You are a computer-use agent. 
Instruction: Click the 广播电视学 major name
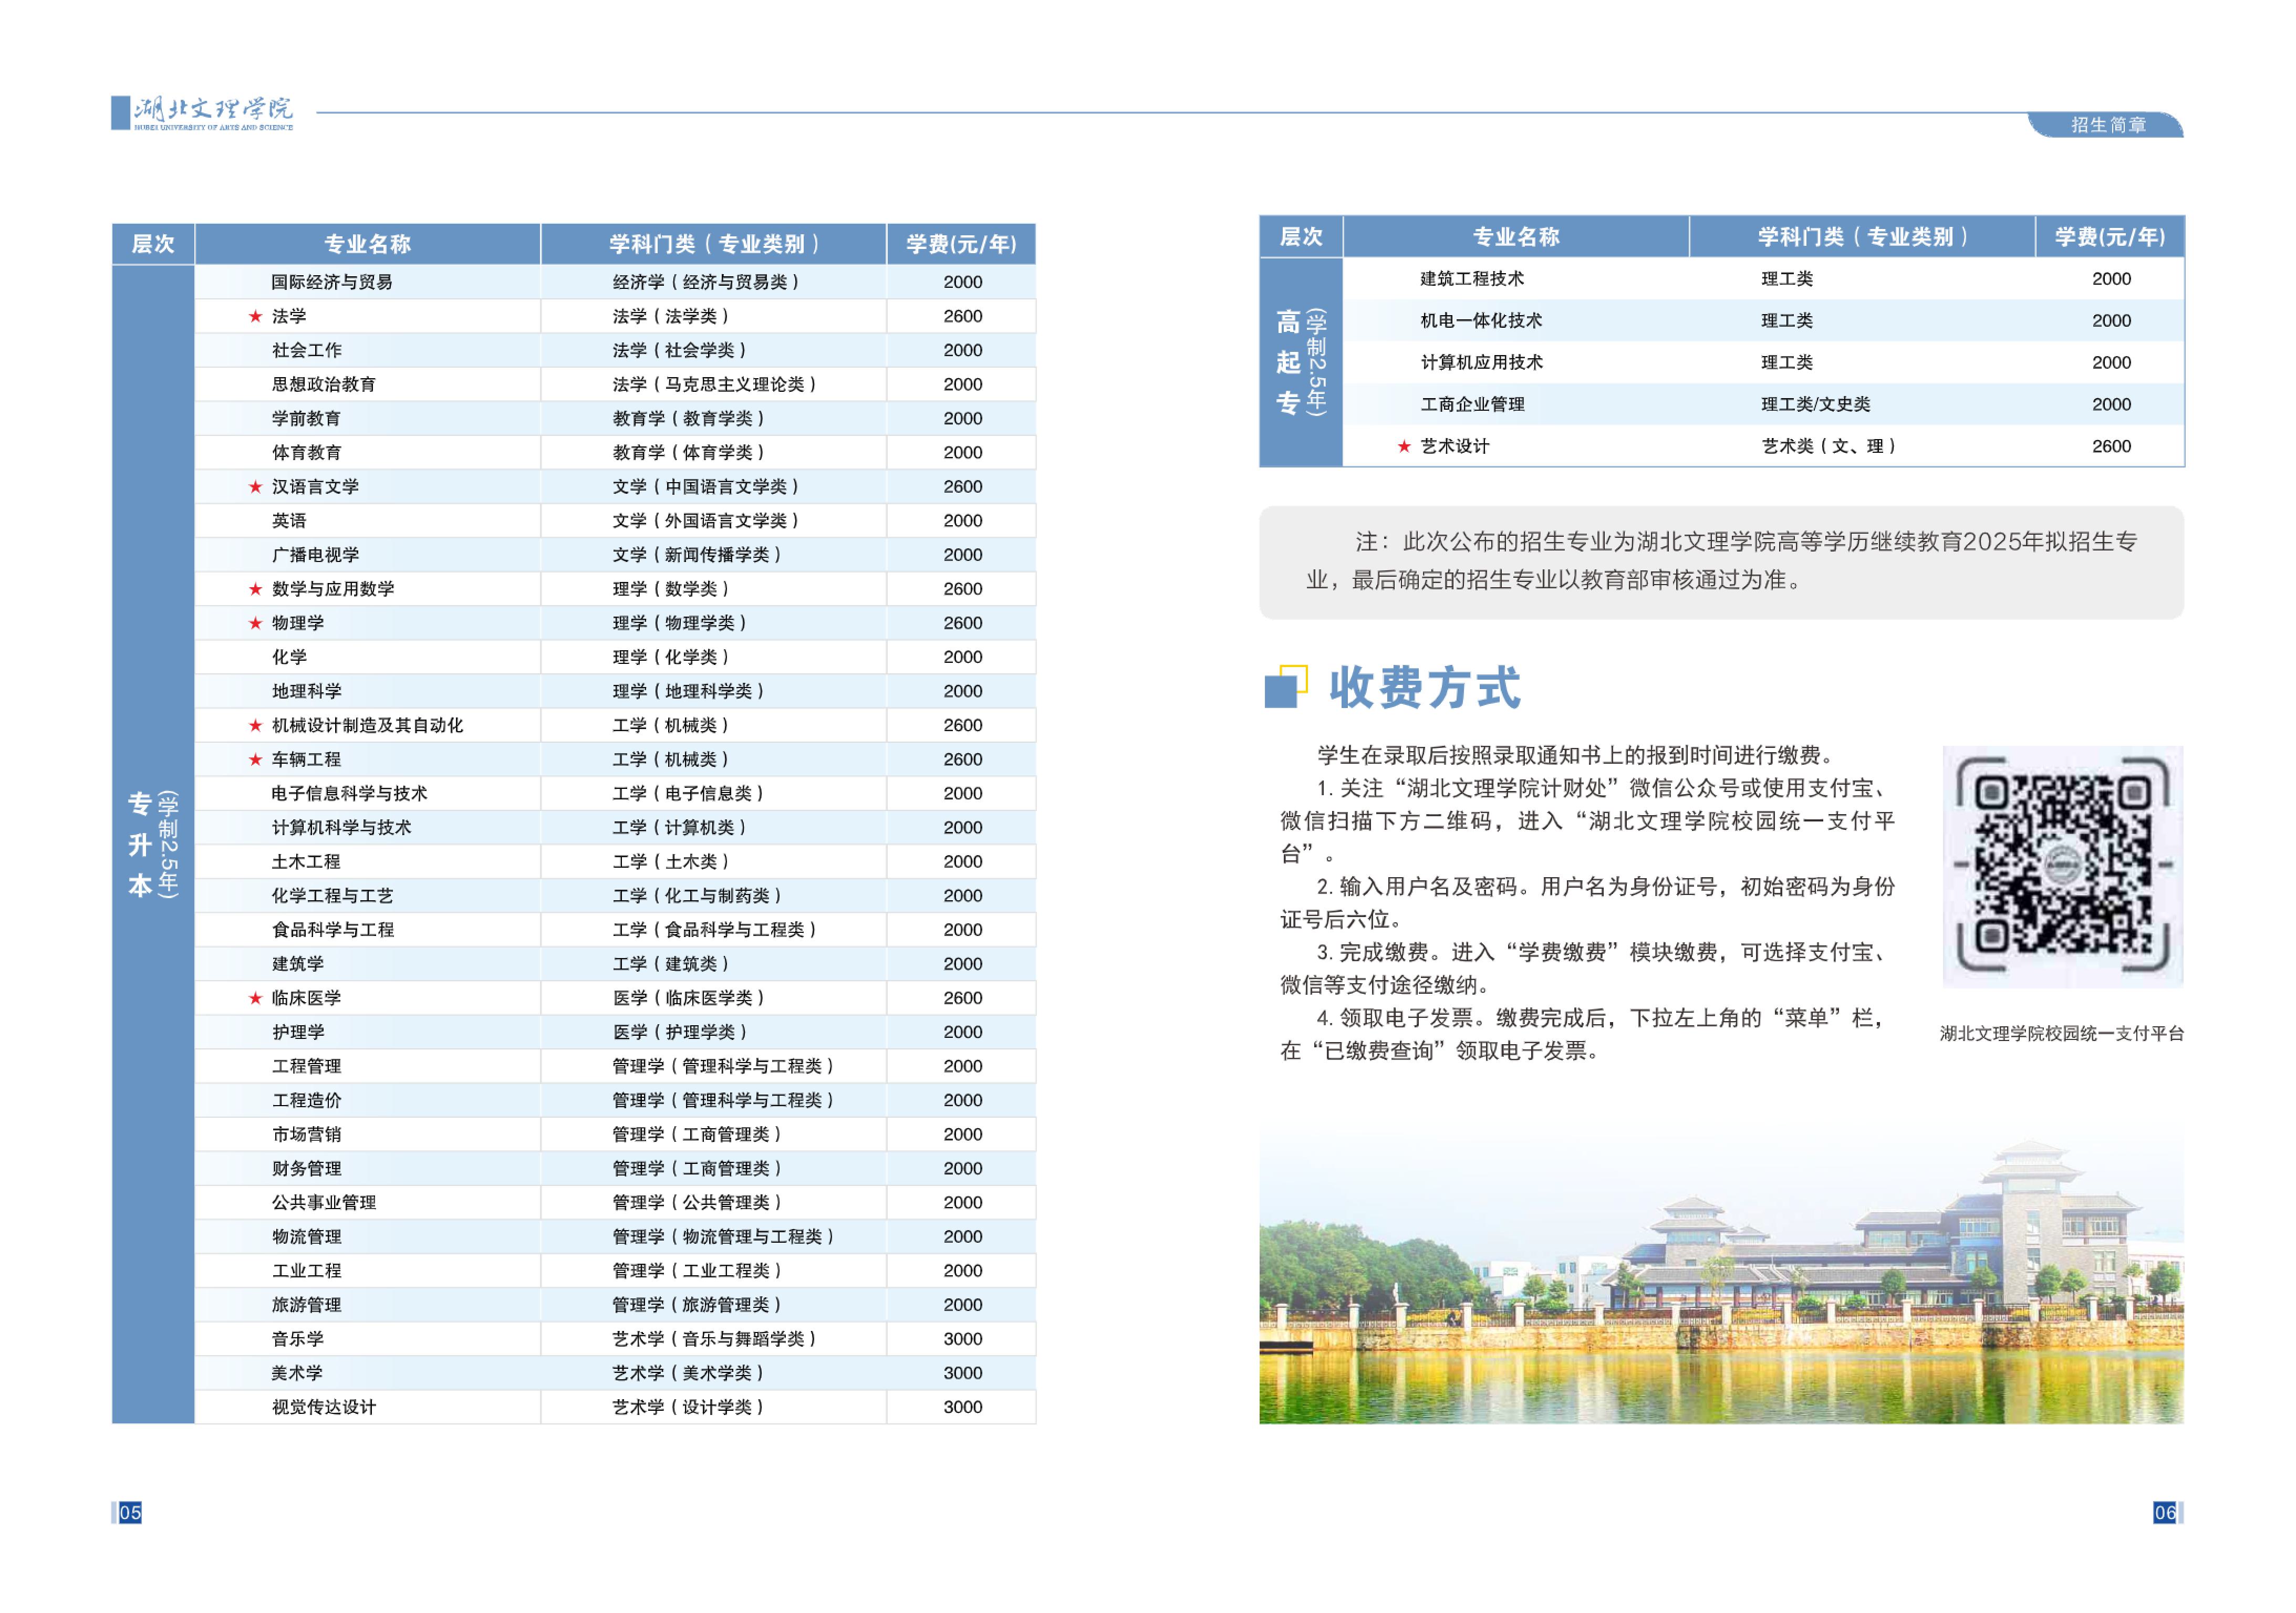(315, 555)
